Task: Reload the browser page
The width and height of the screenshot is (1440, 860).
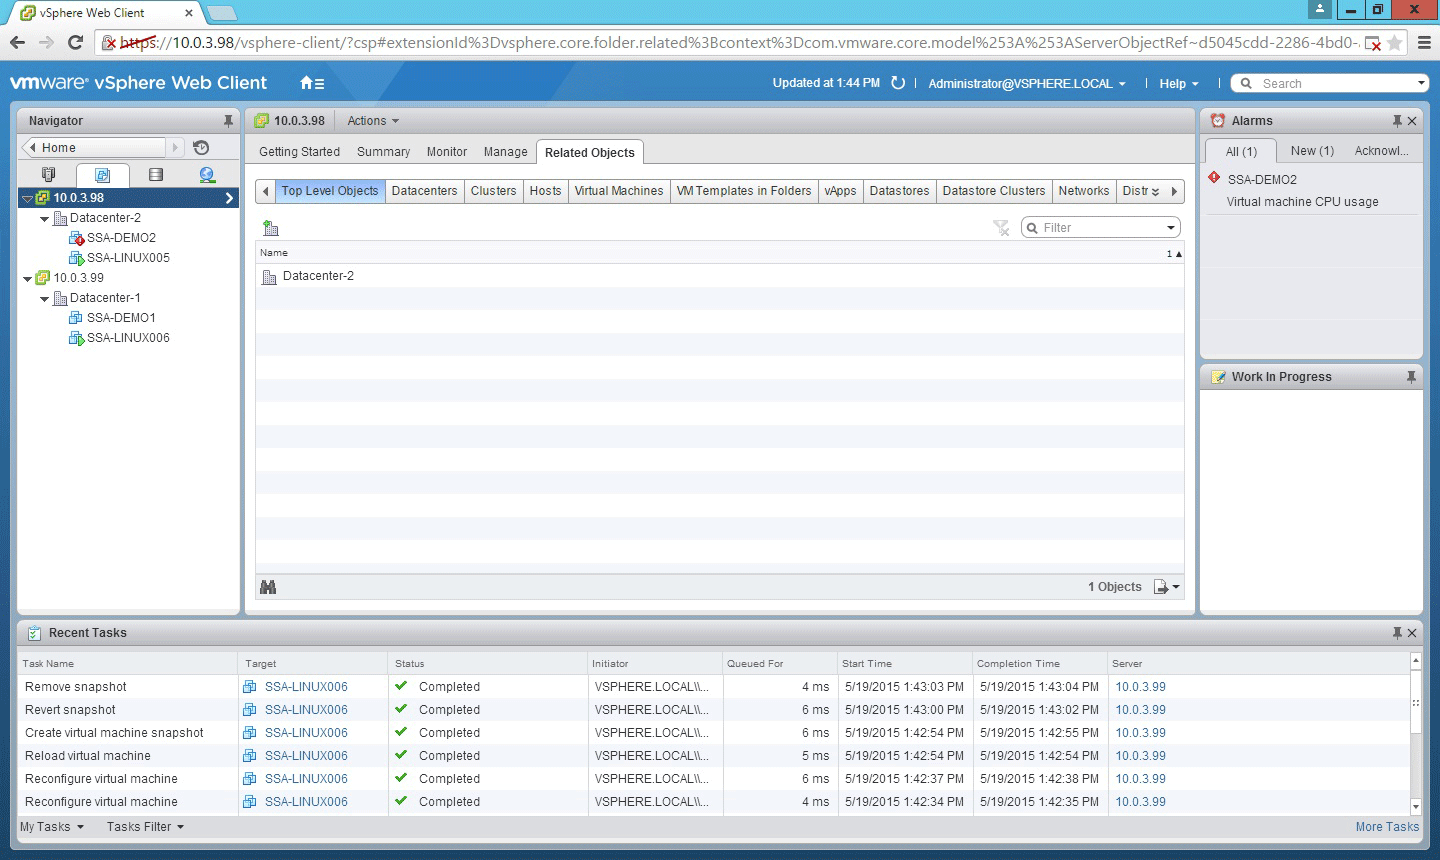Action: point(75,42)
